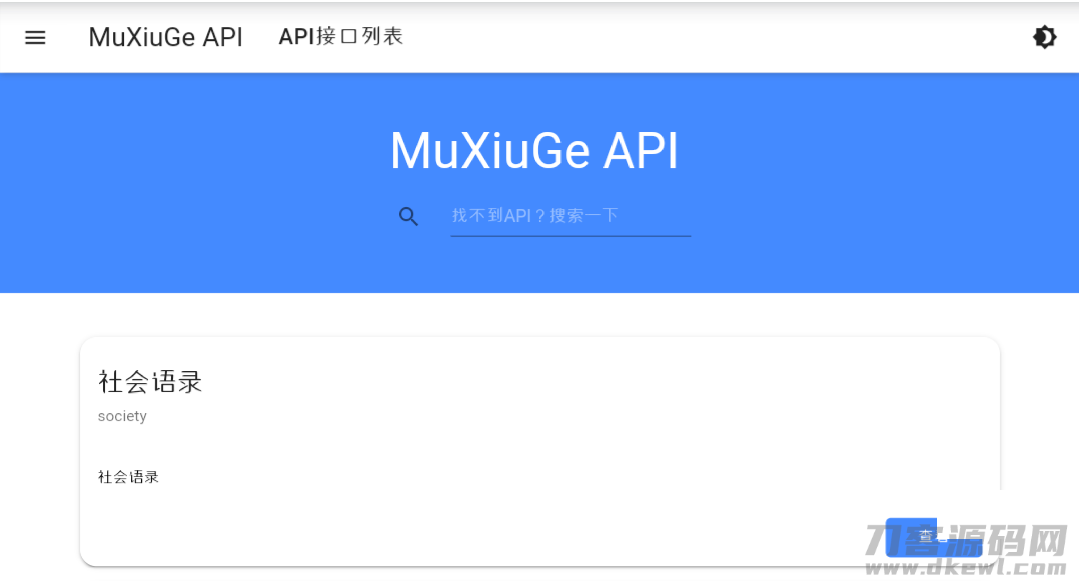Click the underline beneath the search placeholder
Screen dimensions: 1079x581
pyautogui.click(x=570, y=236)
